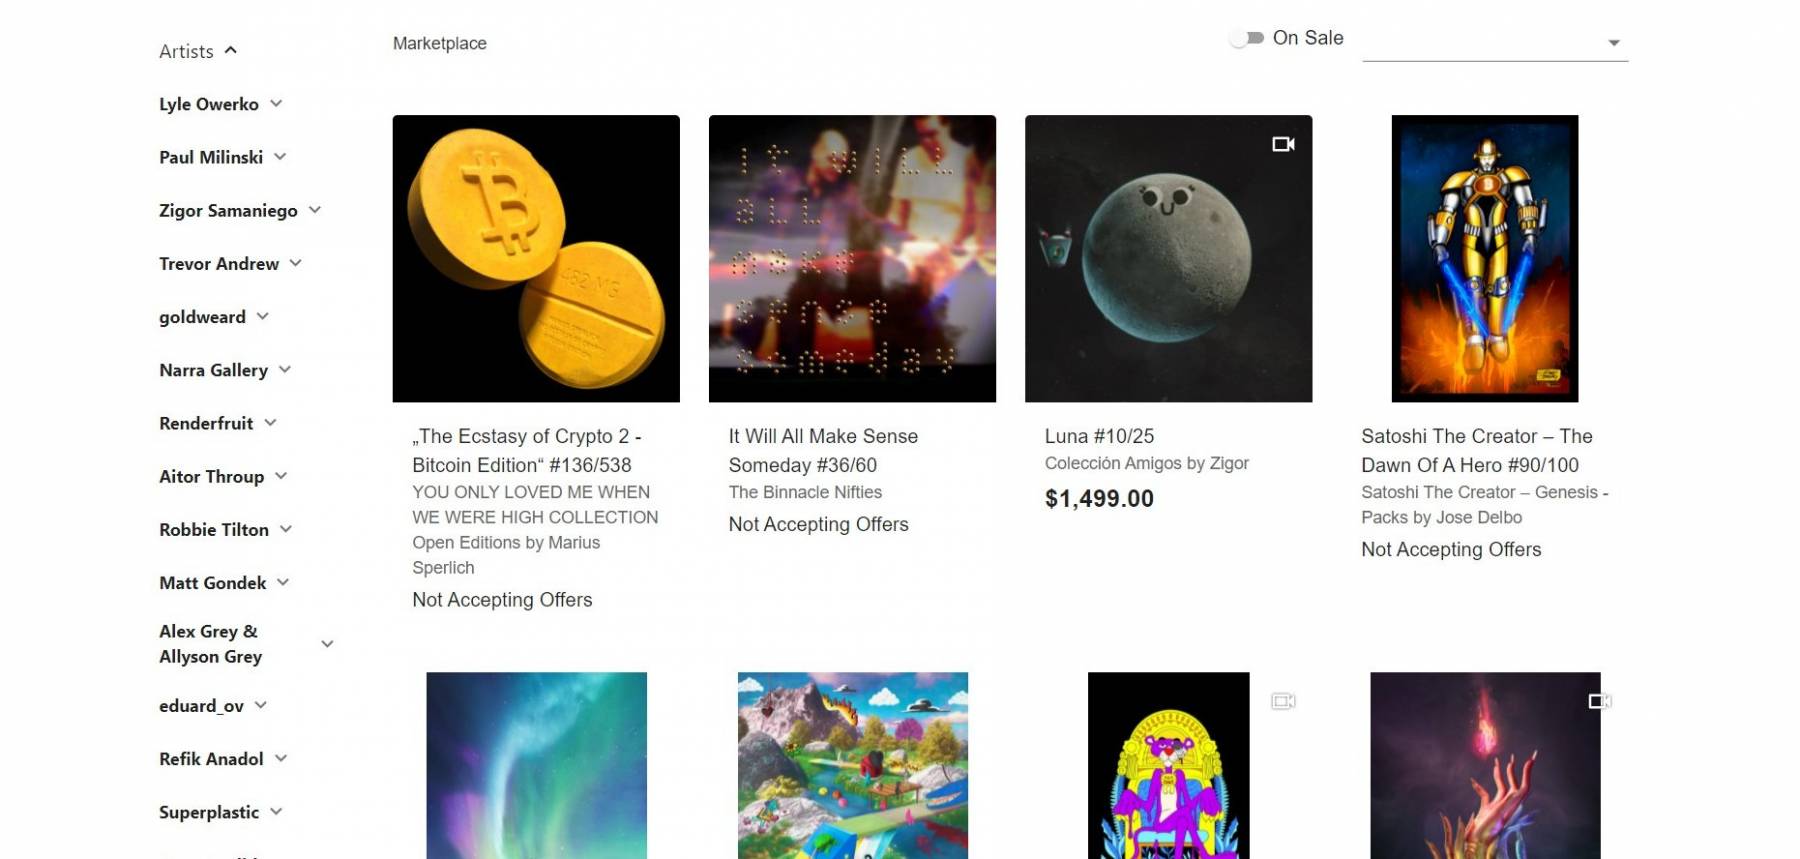The width and height of the screenshot is (1800, 859).
Task: Expand the Lyle Owerko artist entry
Action: pyautogui.click(x=276, y=103)
